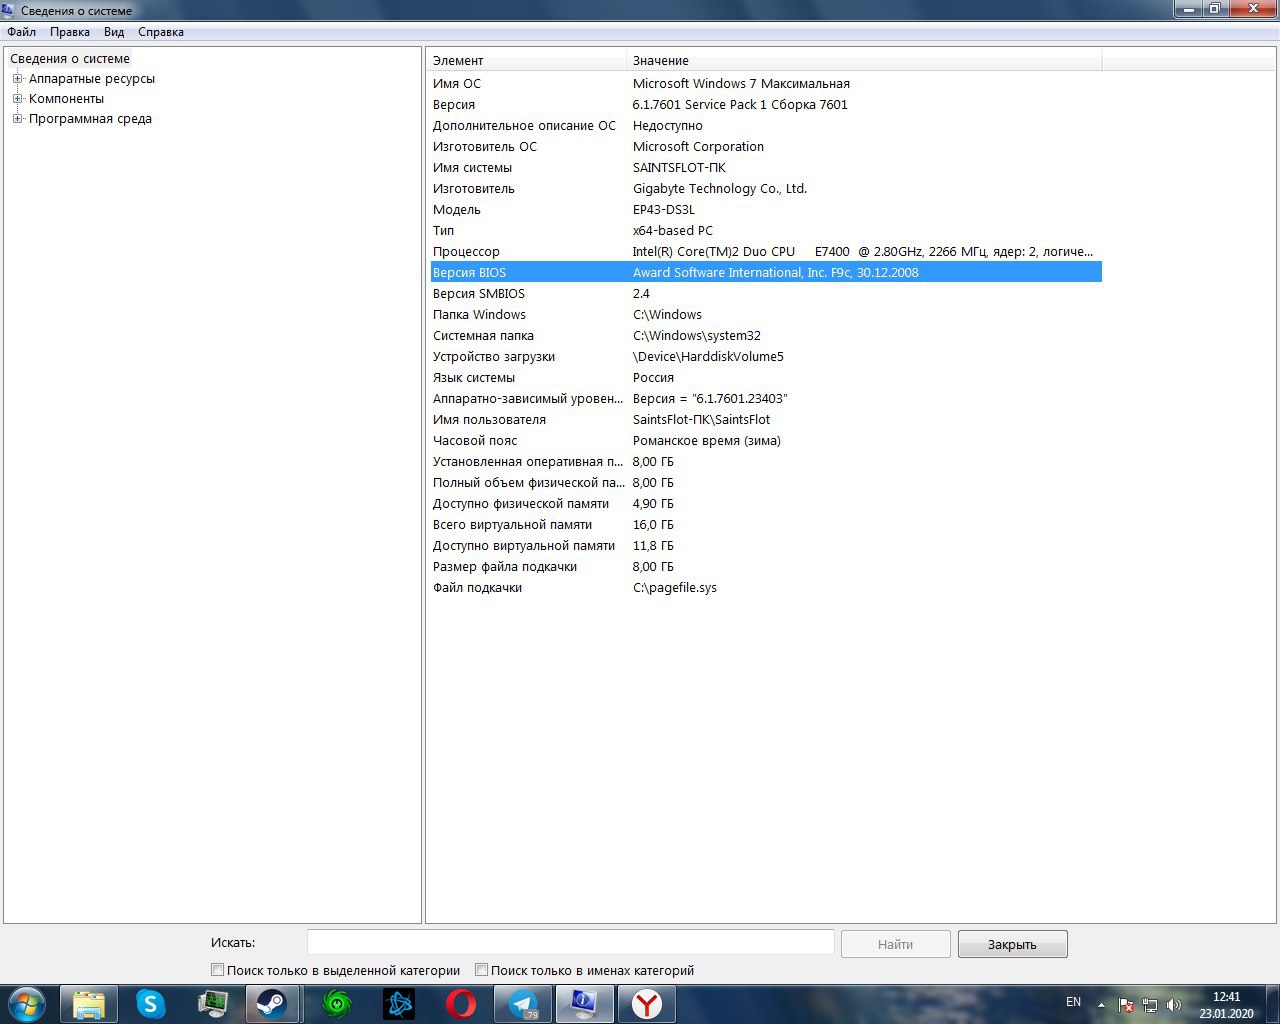Select Всего виртуальной памяти row
This screenshot has height=1024, width=1280.
click(766, 525)
